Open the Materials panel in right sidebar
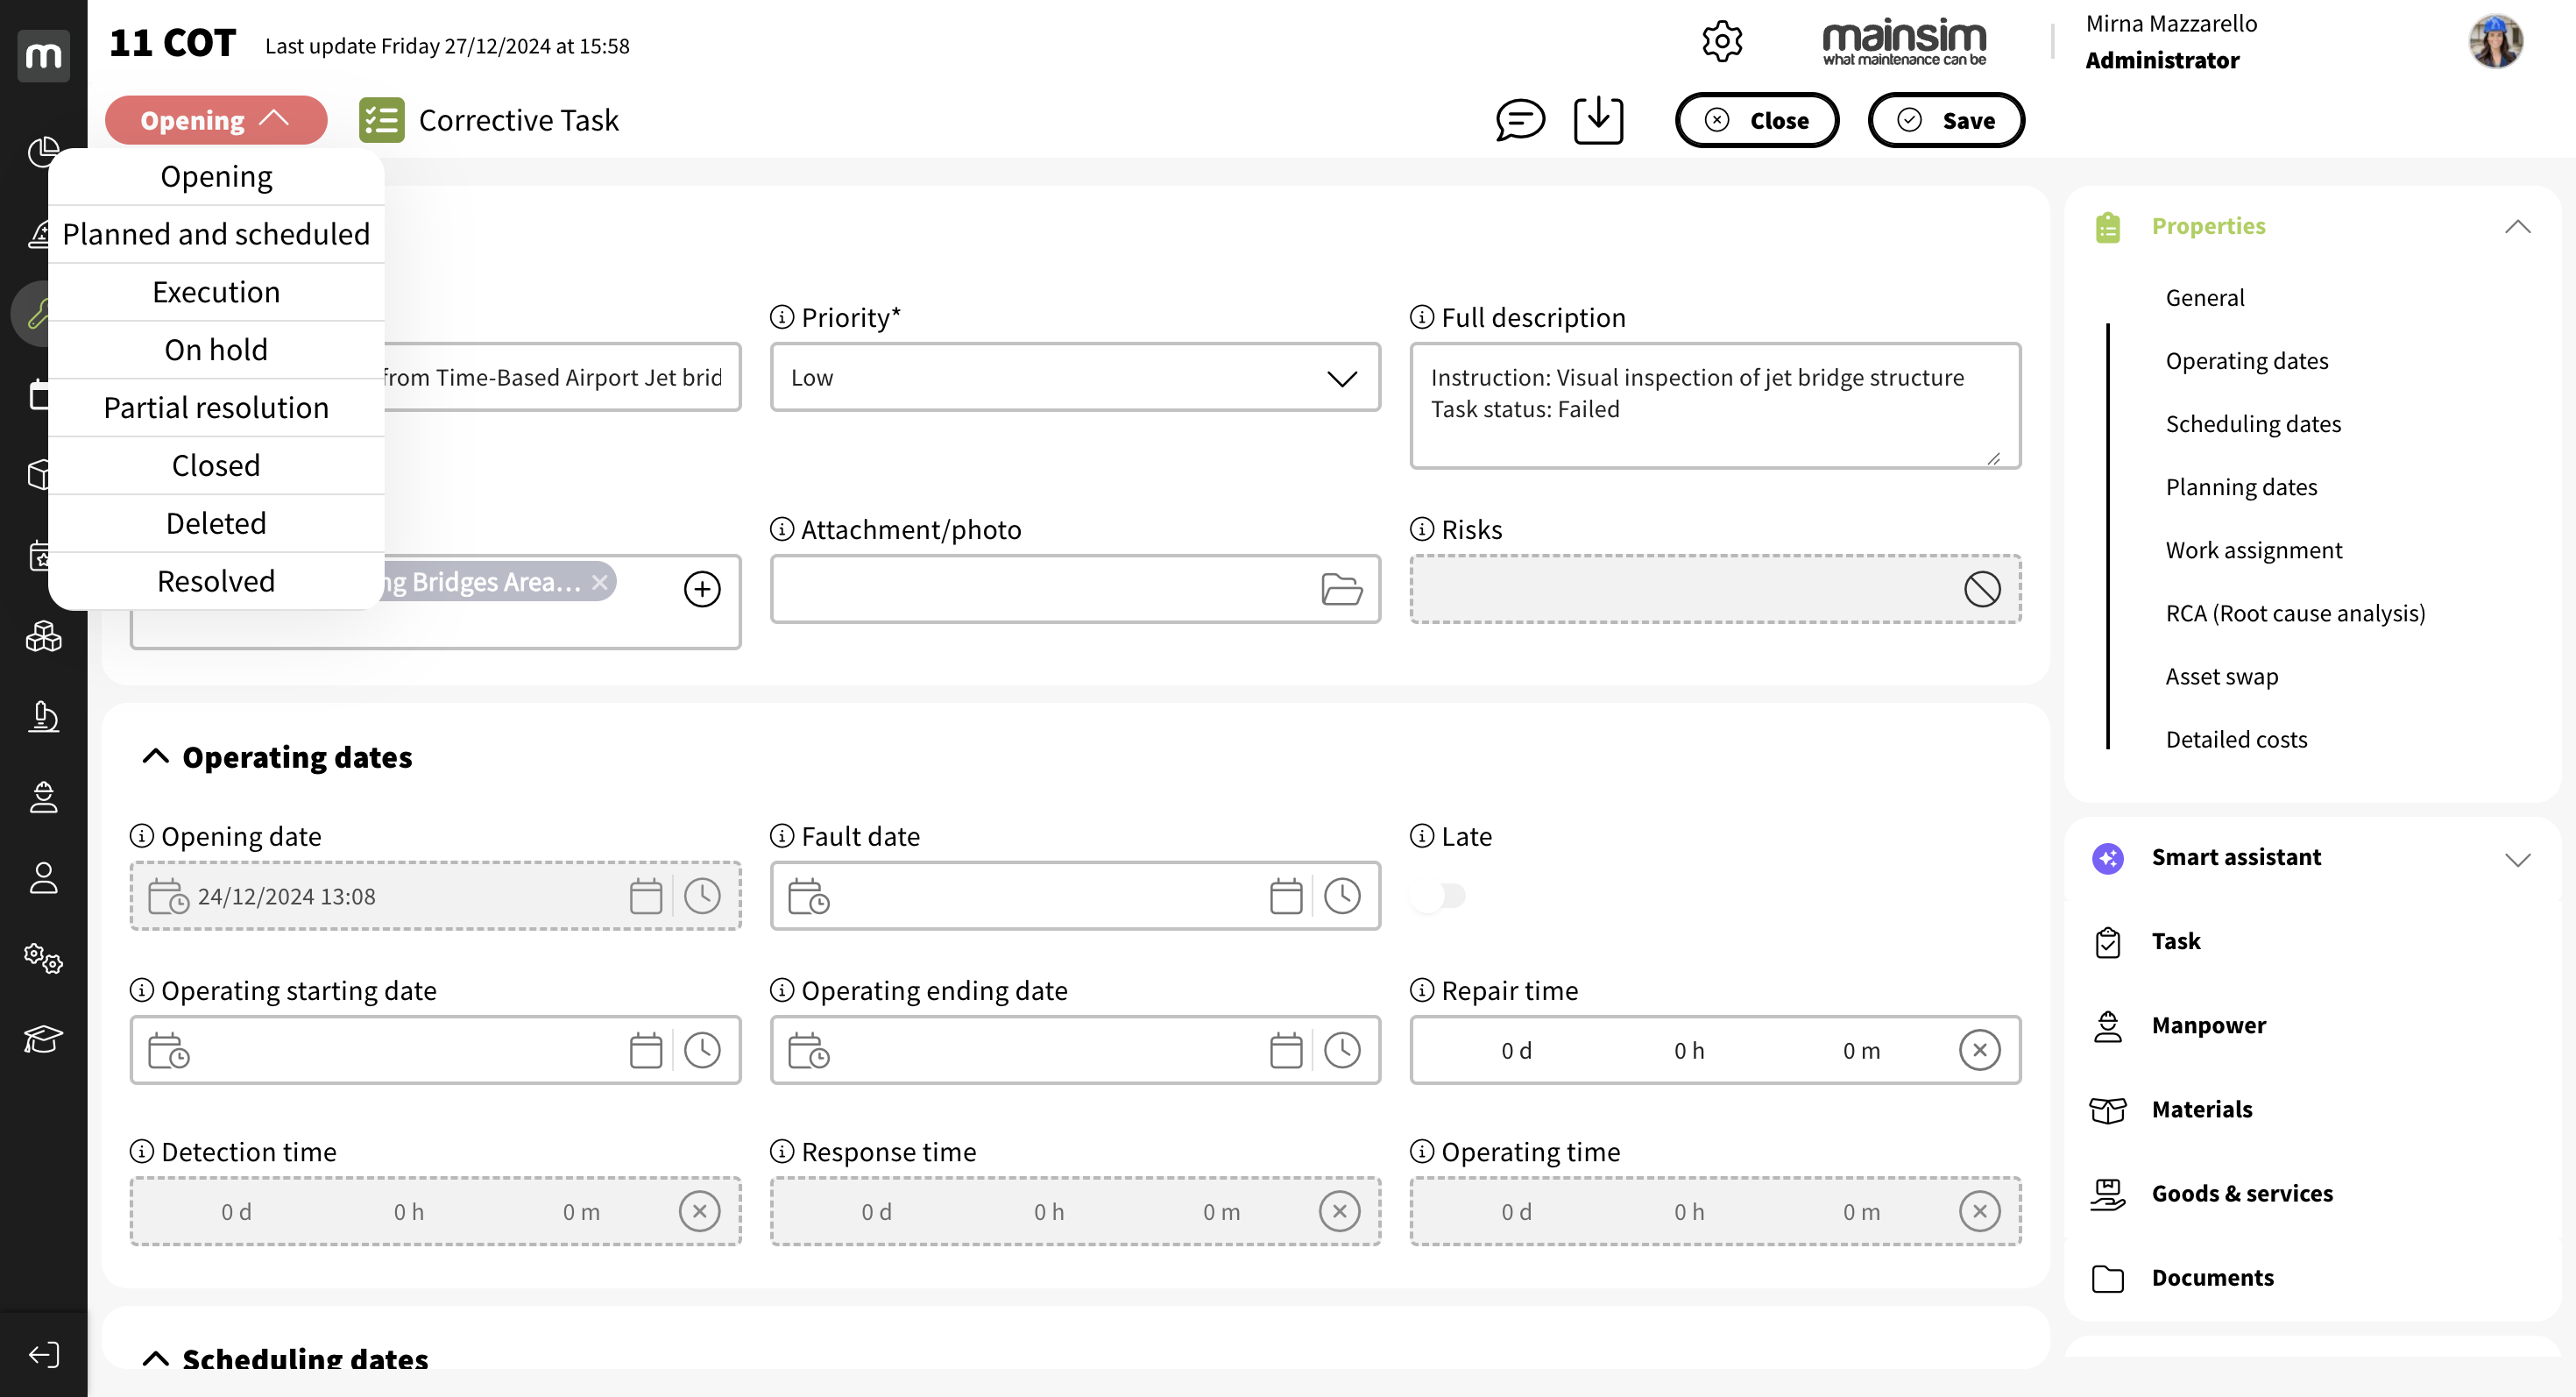This screenshot has height=1397, width=2576. (2107, 1110)
